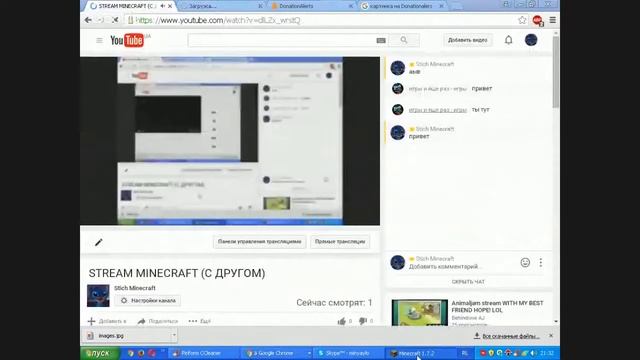Screen dimensions: 640x360
Task: Switch to Skype taskbar window
Action: 348,353
